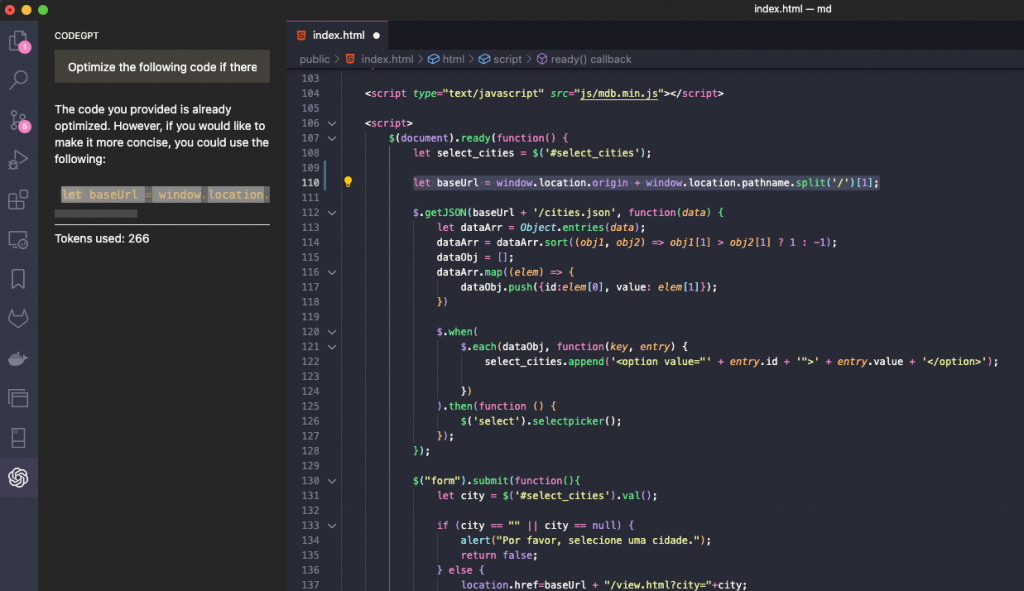Open the Docker whale icon view
1024x591 pixels.
[x=18, y=359]
